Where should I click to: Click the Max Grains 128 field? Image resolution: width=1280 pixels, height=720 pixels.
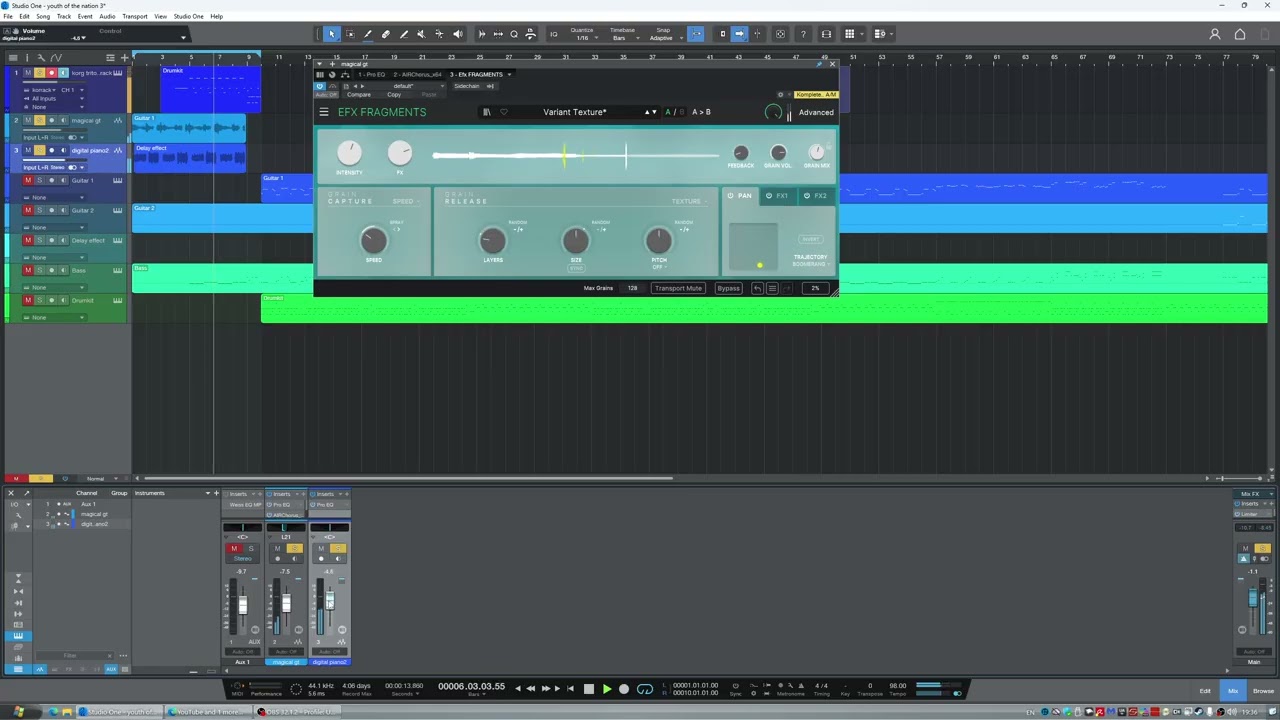[x=632, y=288]
